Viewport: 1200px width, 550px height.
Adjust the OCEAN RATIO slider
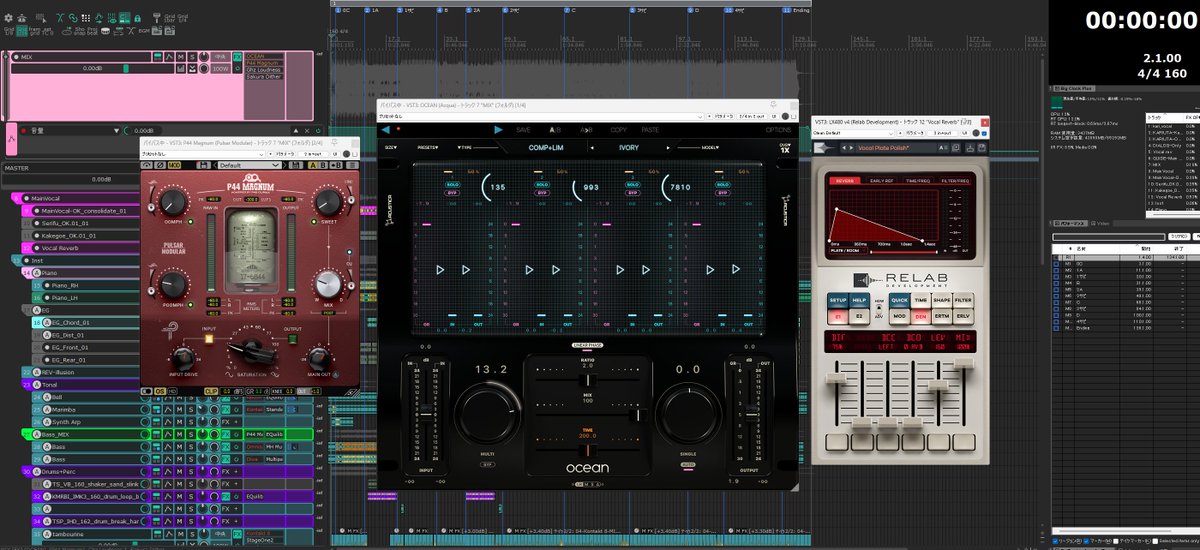588,380
